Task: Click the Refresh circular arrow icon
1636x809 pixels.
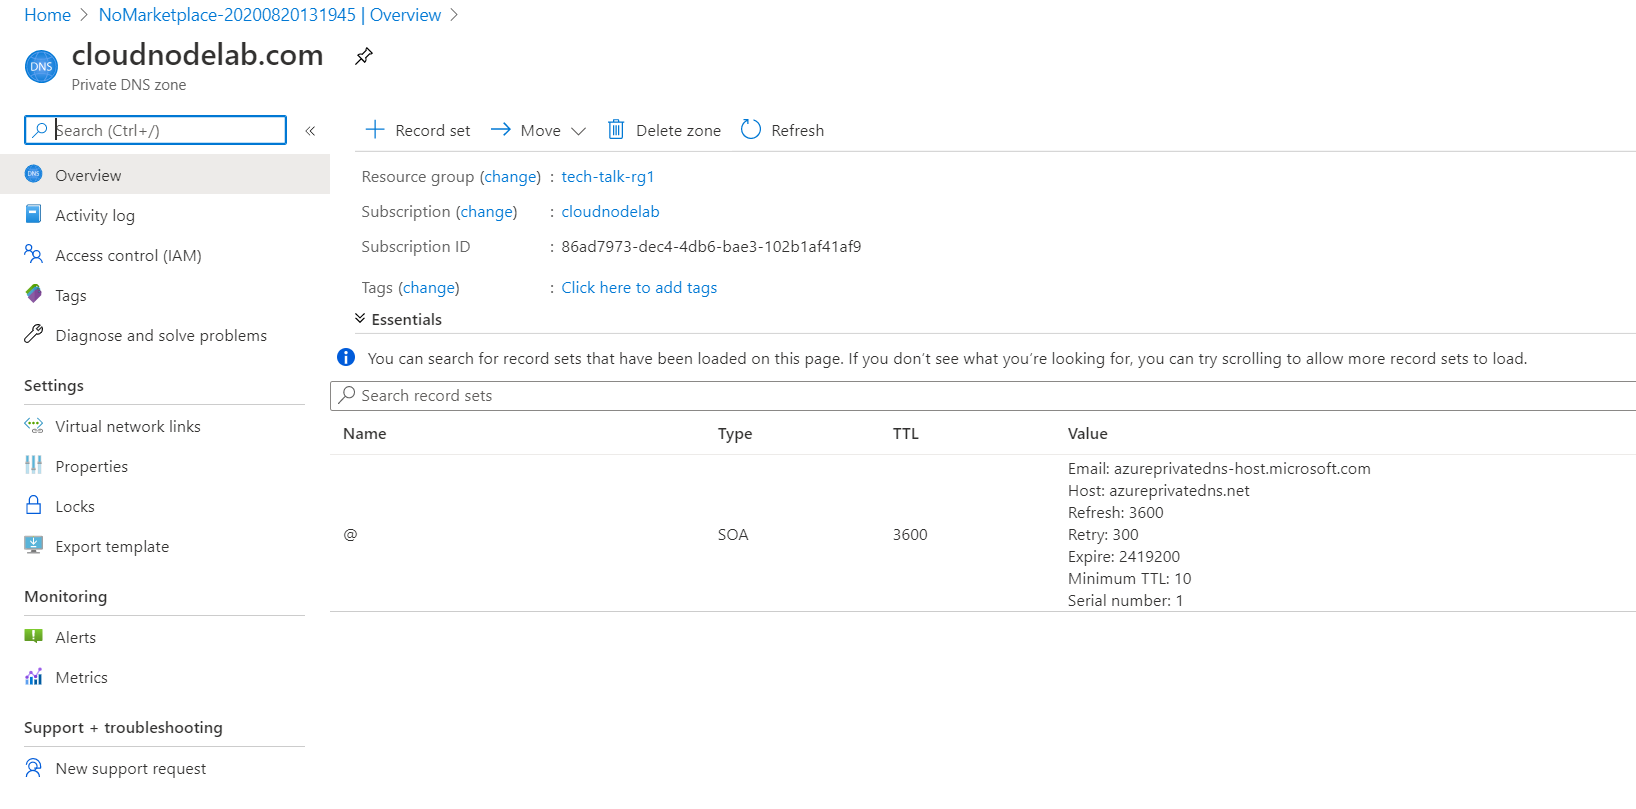Action: click(751, 129)
